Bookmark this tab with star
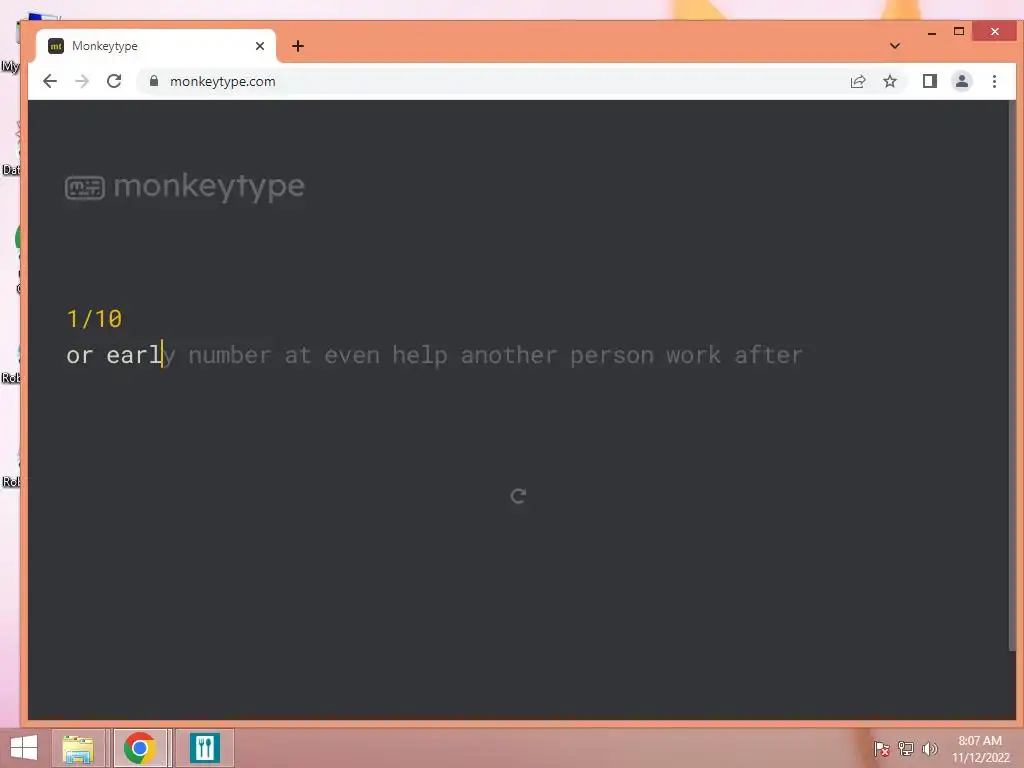 click(889, 81)
